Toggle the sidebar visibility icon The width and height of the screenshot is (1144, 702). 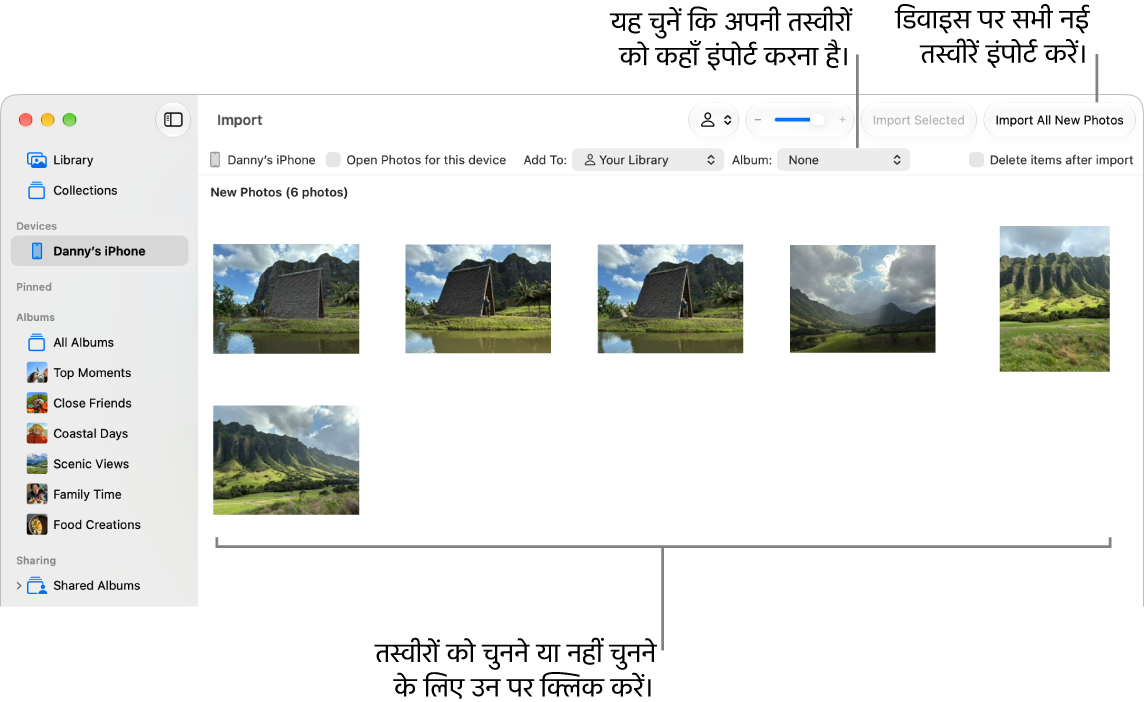pos(173,120)
